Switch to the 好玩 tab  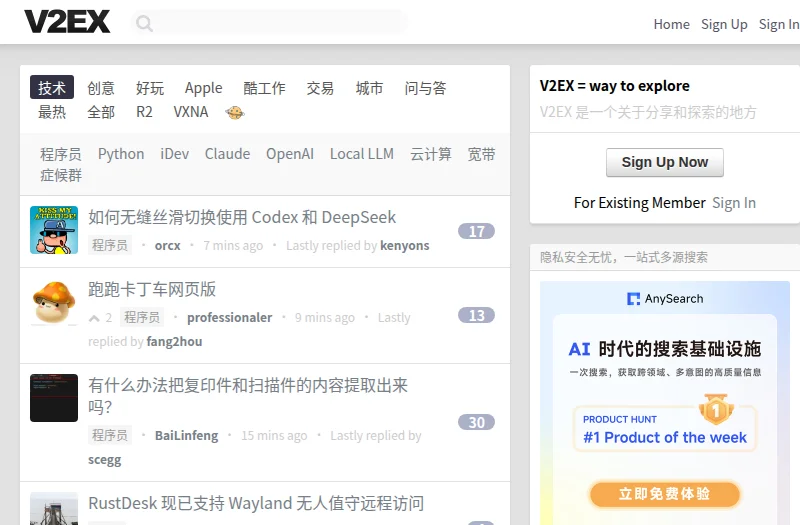pos(149,88)
